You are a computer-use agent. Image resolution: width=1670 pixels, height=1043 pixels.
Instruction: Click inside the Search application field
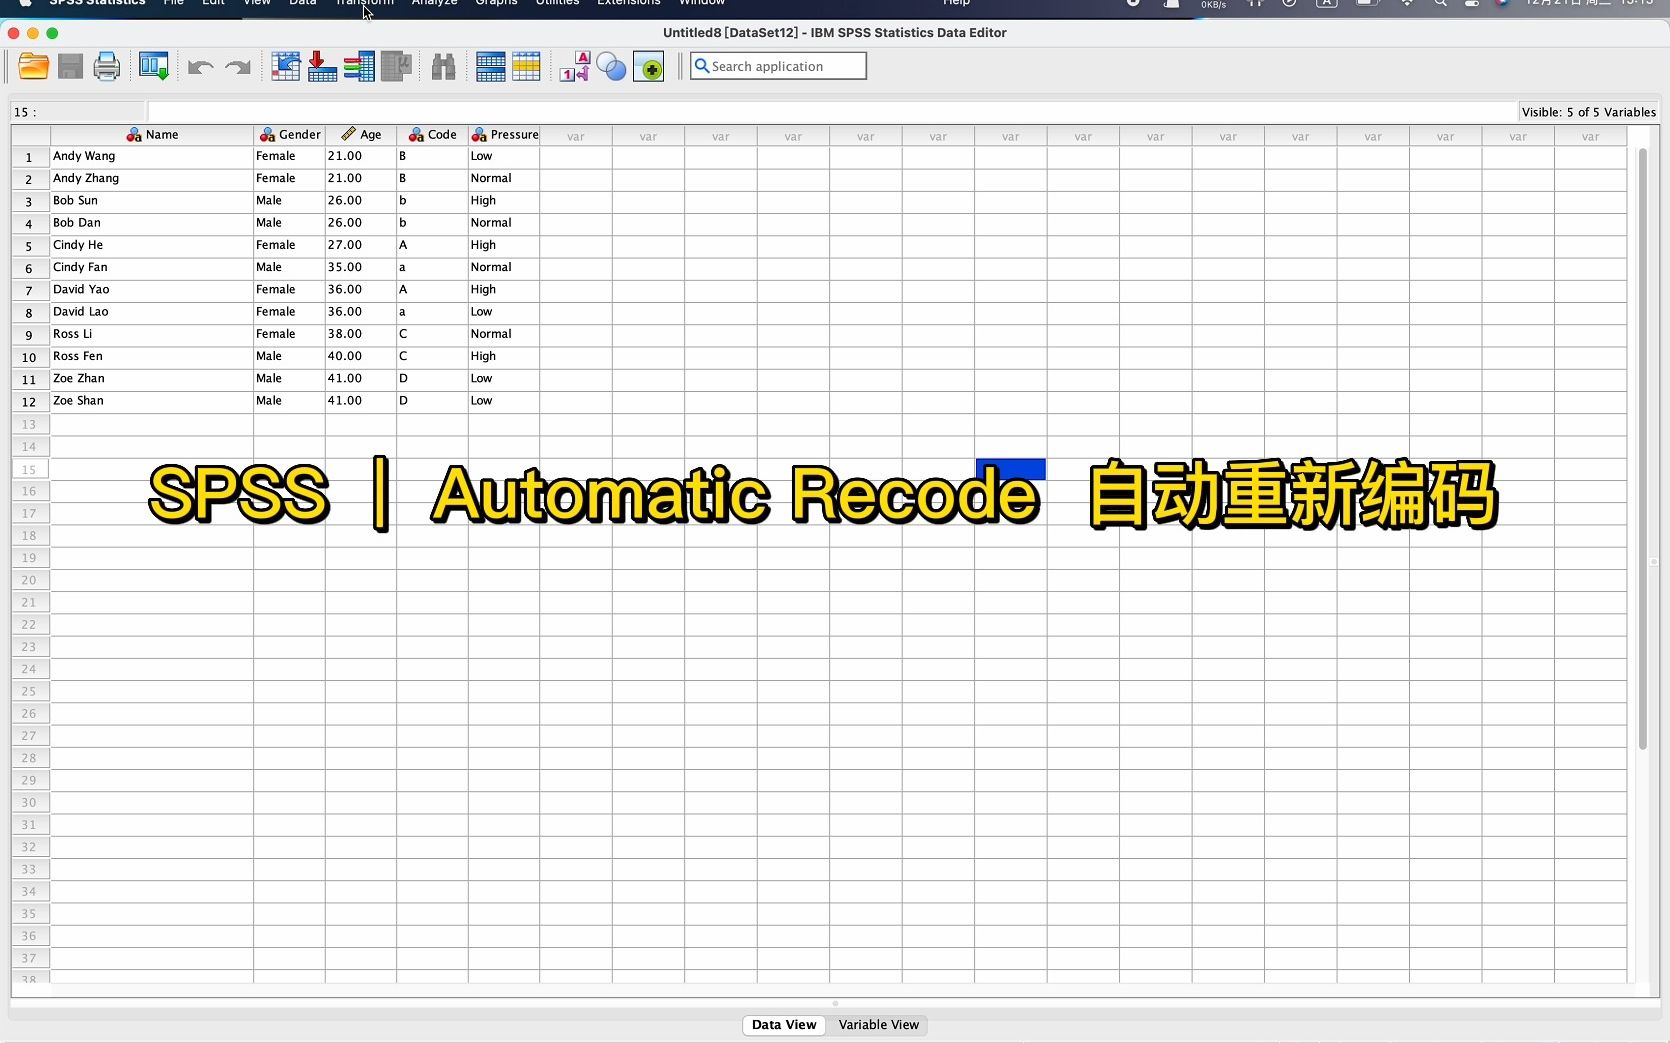pos(786,66)
